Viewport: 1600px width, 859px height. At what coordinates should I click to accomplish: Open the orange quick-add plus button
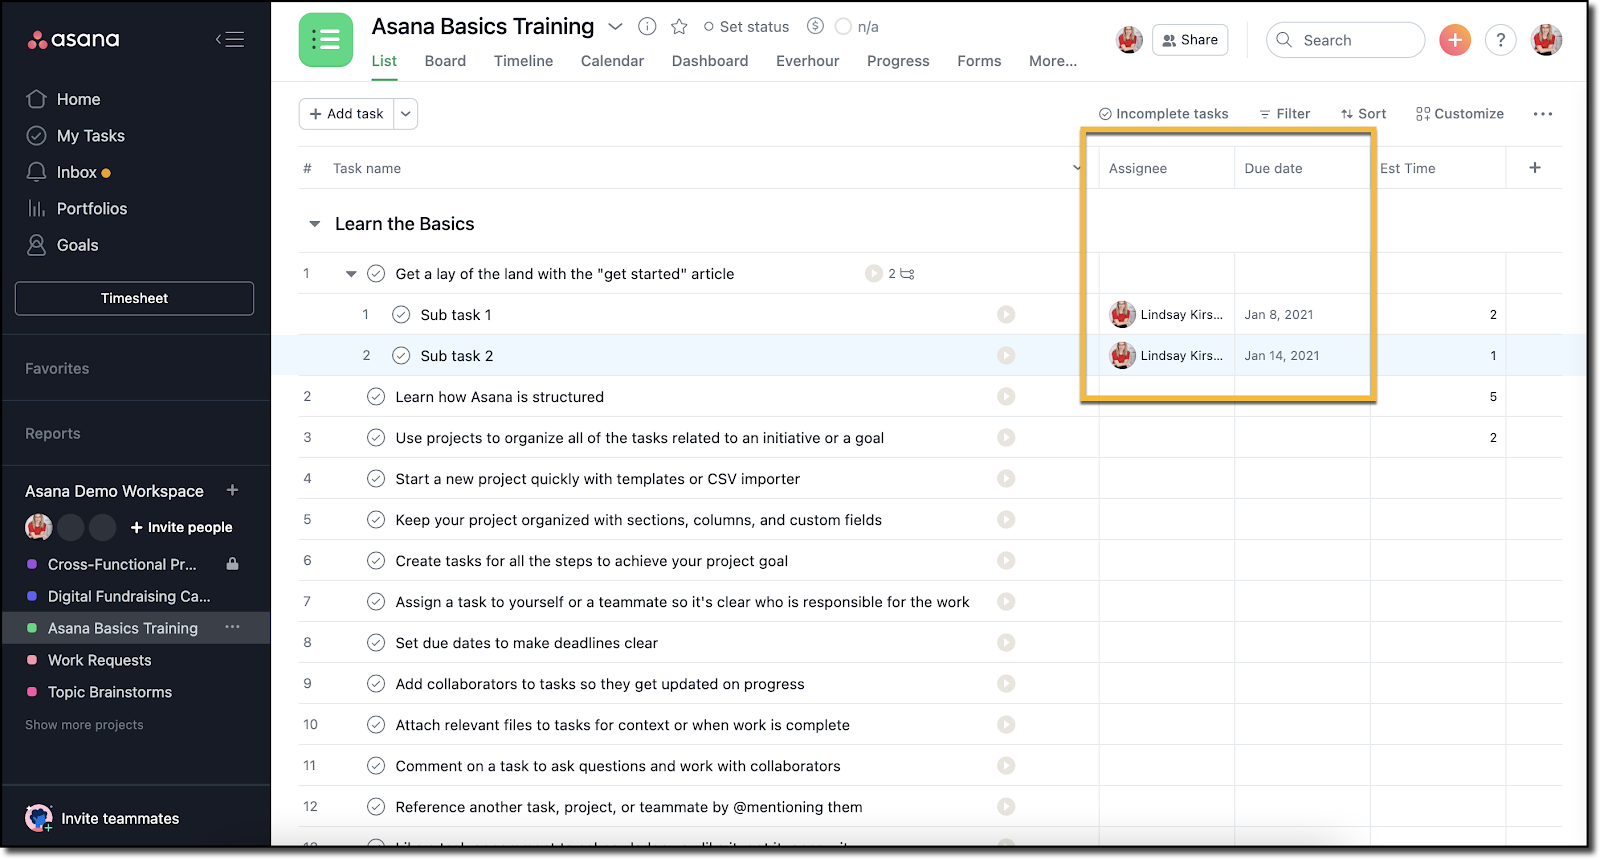click(x=1455, y=40)
